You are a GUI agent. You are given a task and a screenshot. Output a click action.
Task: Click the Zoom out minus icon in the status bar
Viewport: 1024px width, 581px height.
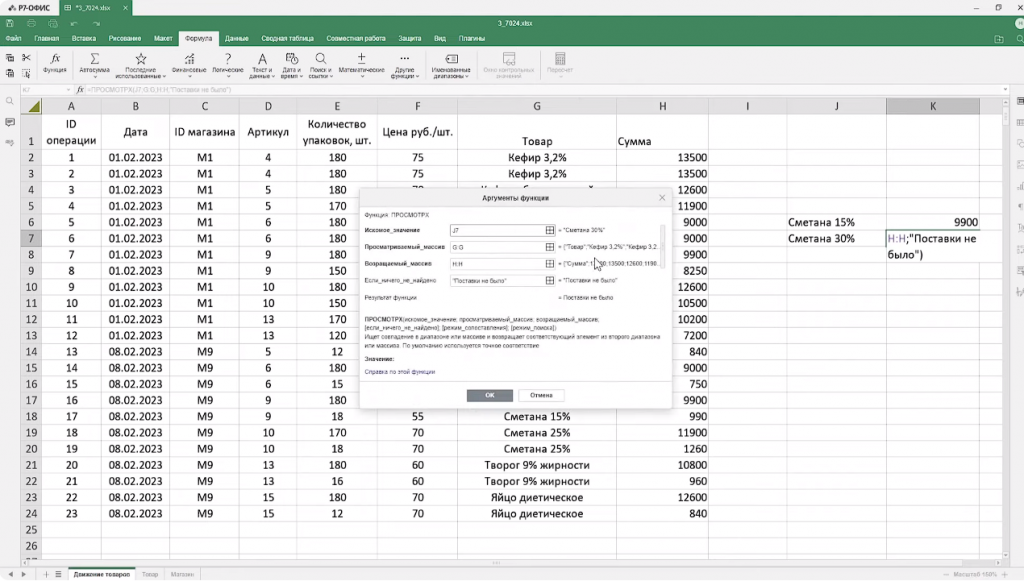pyautogui.click(x=946, y=574)
